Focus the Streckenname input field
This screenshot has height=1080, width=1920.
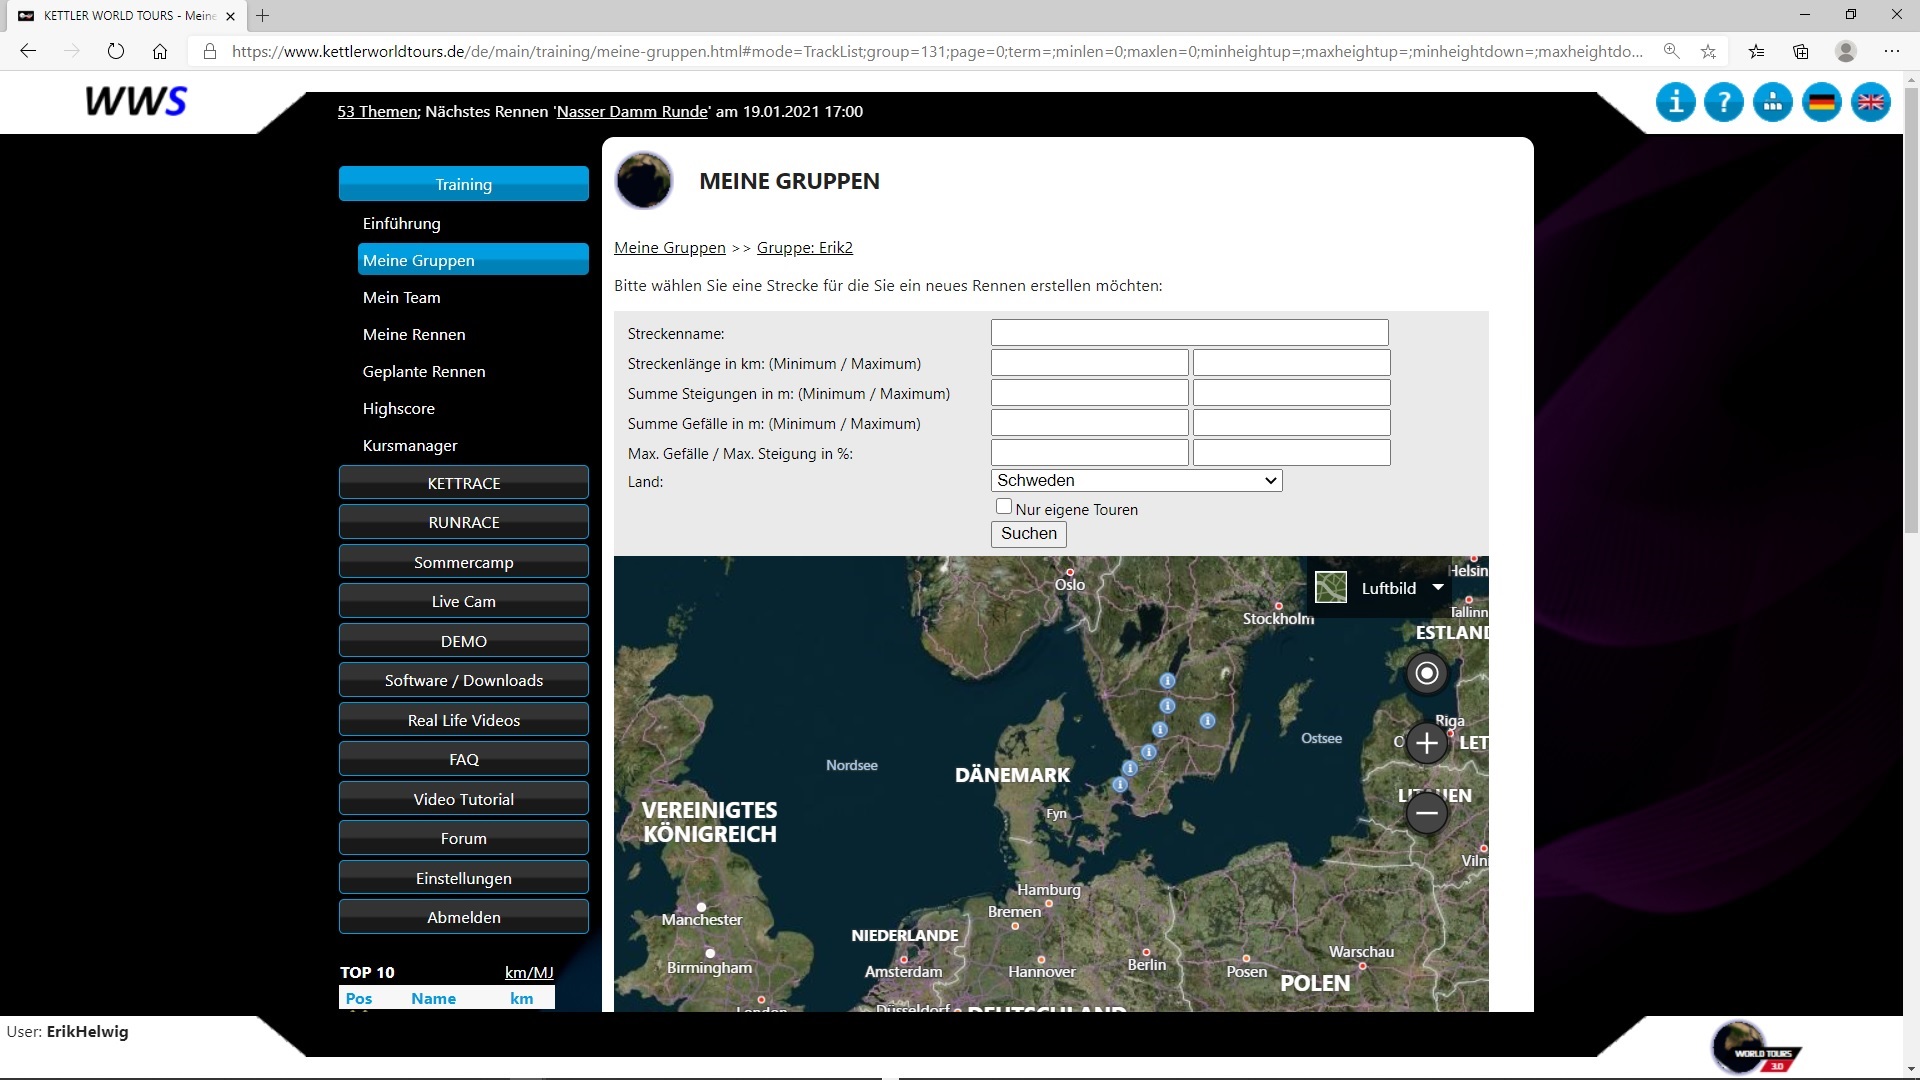(x=1190, y=333)
